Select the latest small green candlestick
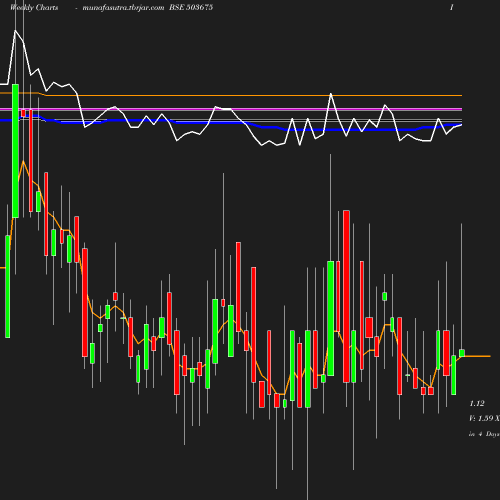 click(462, 353)
